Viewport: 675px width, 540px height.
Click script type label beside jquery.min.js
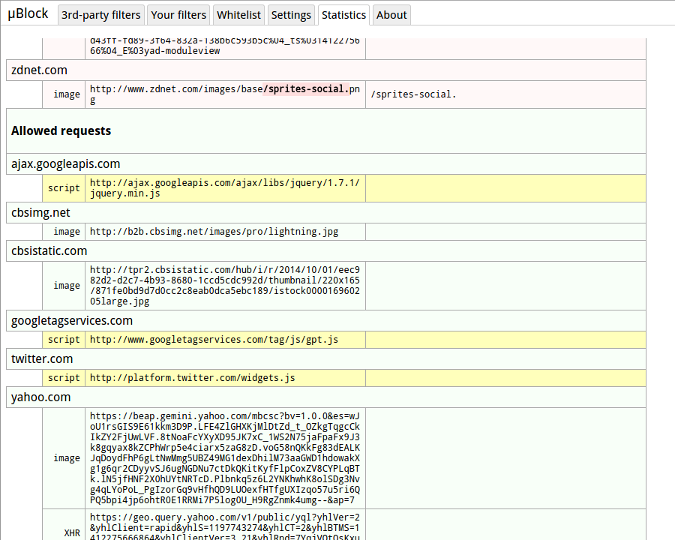(x=64, y=188)
